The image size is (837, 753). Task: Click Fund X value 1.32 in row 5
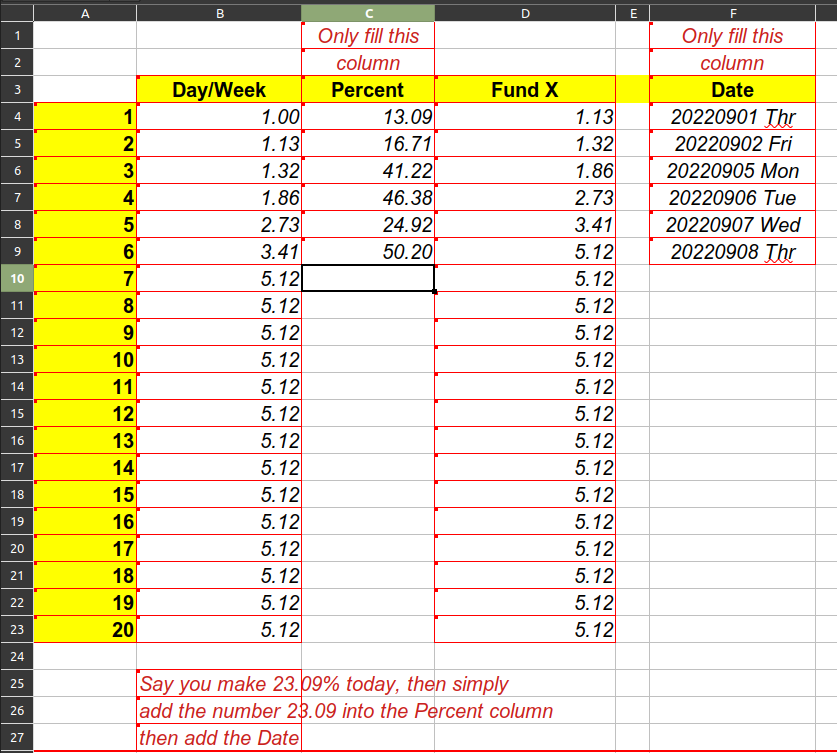[x=525, y=143]
